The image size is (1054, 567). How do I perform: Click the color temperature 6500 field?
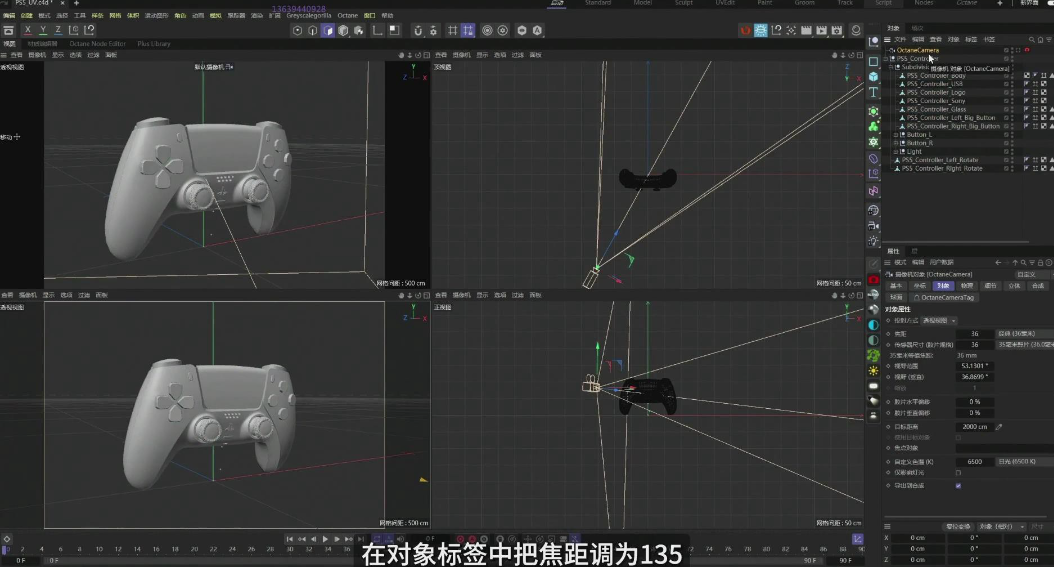[974, 462]
